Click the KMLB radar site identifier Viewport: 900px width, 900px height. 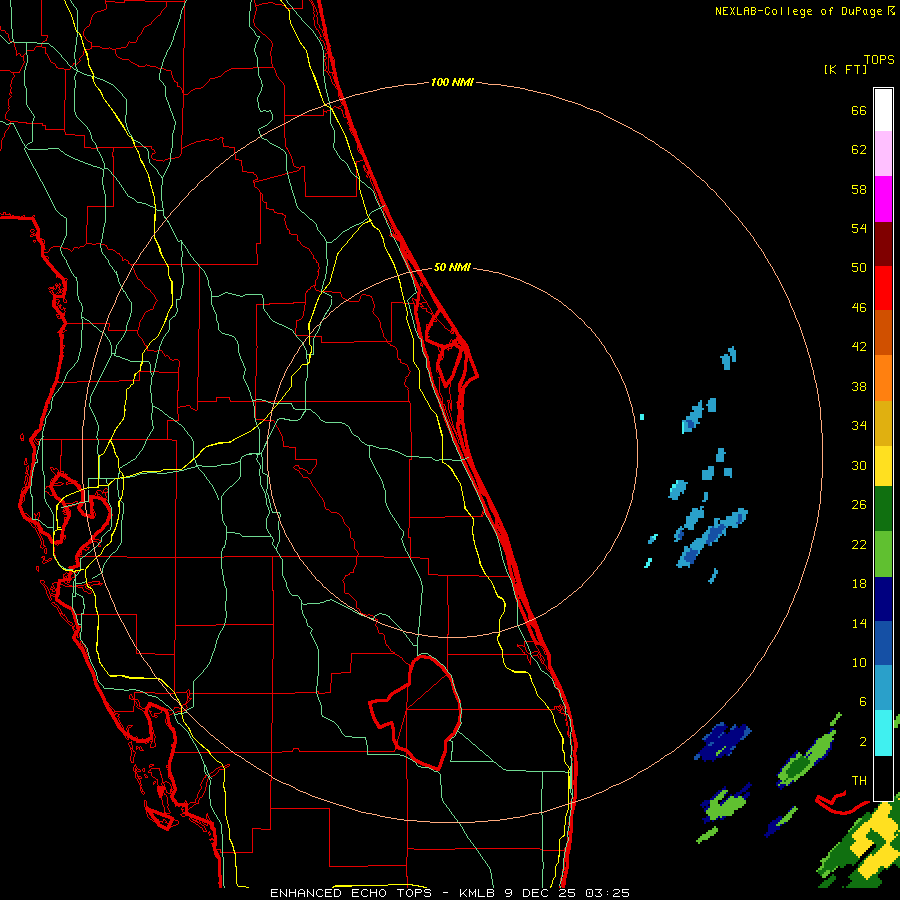pyautogui.click(x=478, y=893)
